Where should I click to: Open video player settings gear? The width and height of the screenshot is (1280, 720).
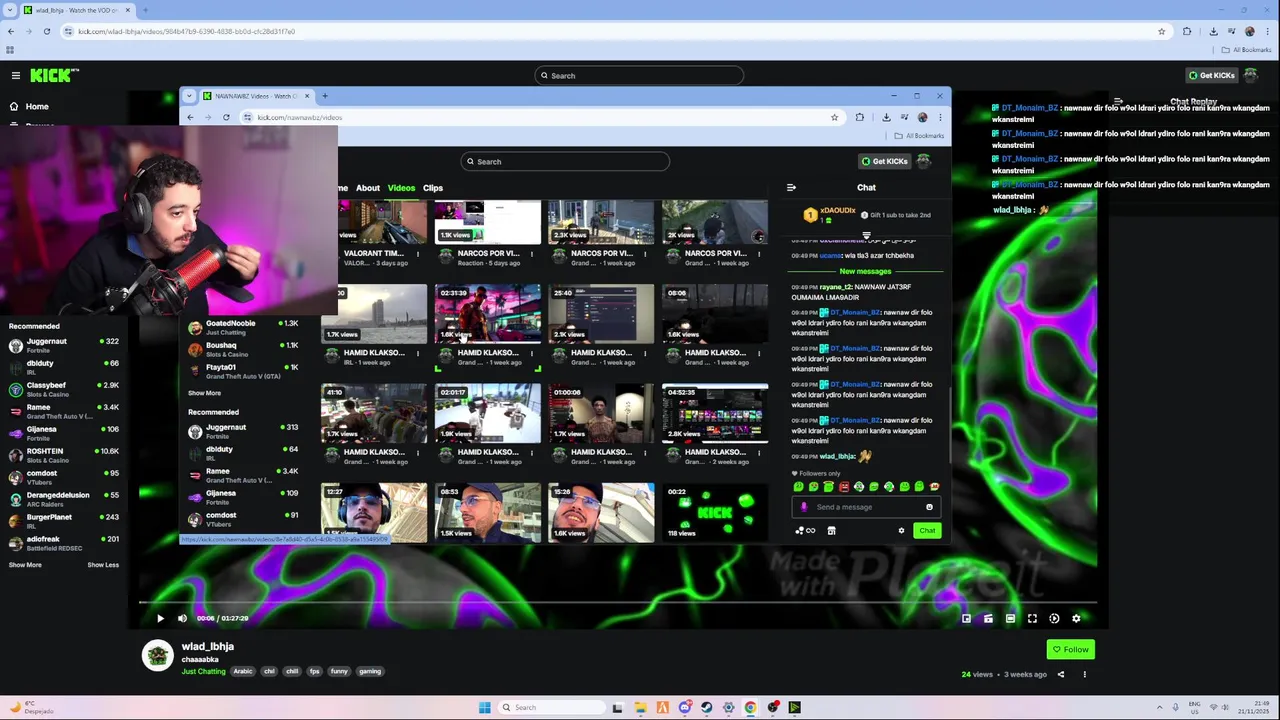click(x=1076, y=618)
